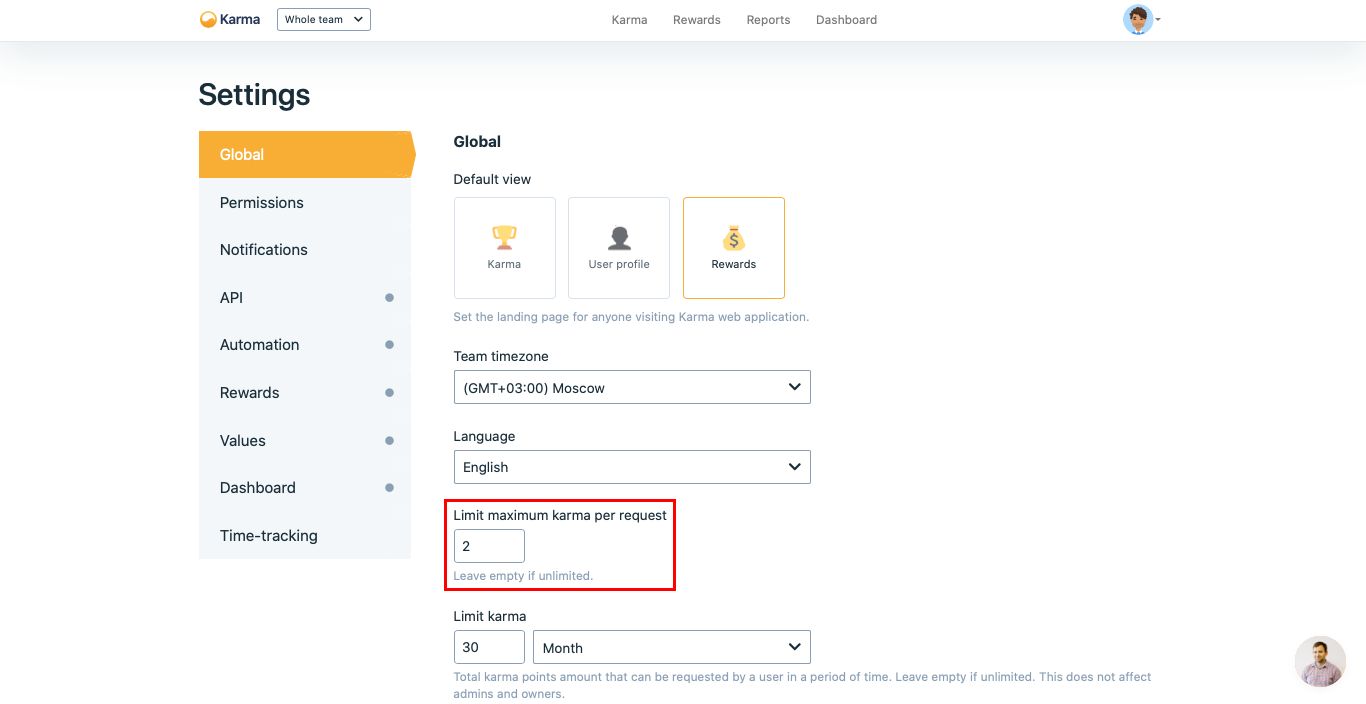The width and height of the screenshot is (1366, 704).
Task: Switch to the API settings tab
Action: point(305,297)
